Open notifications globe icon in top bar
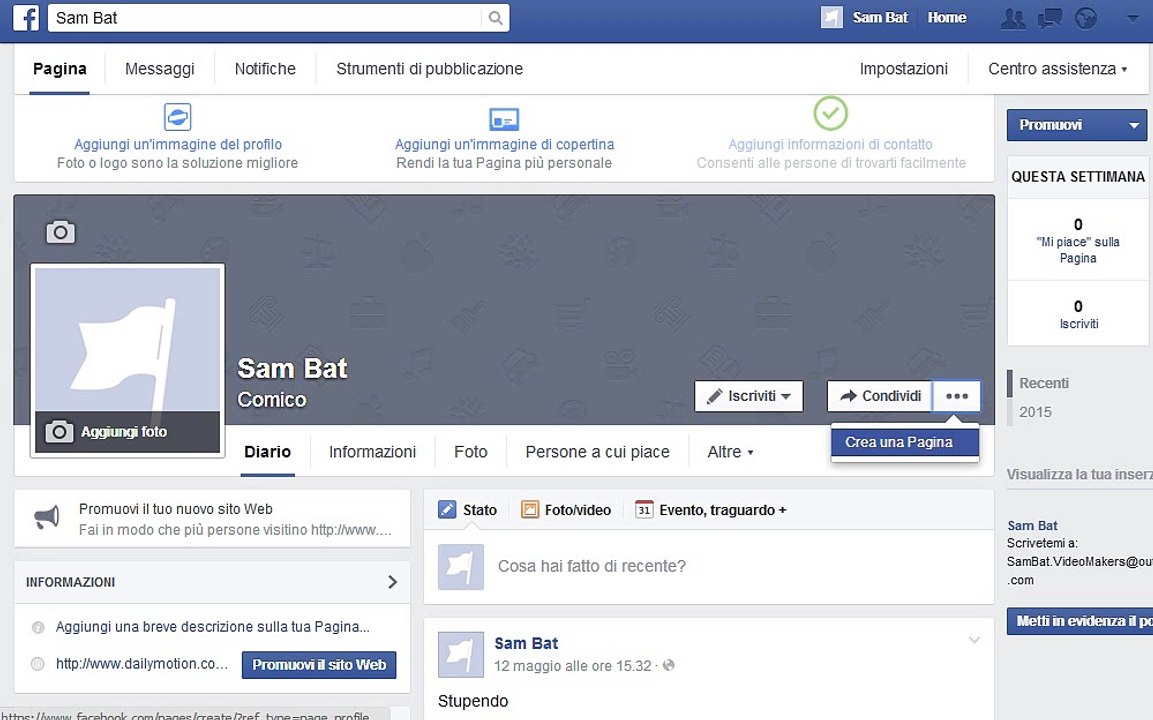Image resolution: width=1153 pixels, height=720 pixels. [1085, 18]
